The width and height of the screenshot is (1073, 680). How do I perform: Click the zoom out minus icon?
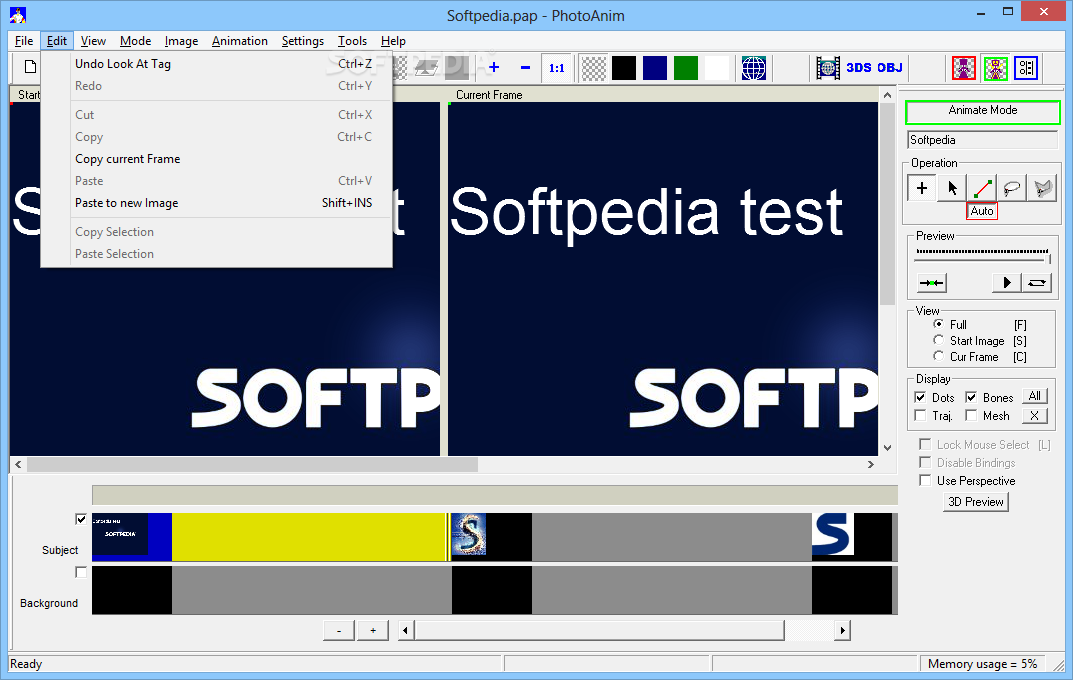(x=526, y=68)
